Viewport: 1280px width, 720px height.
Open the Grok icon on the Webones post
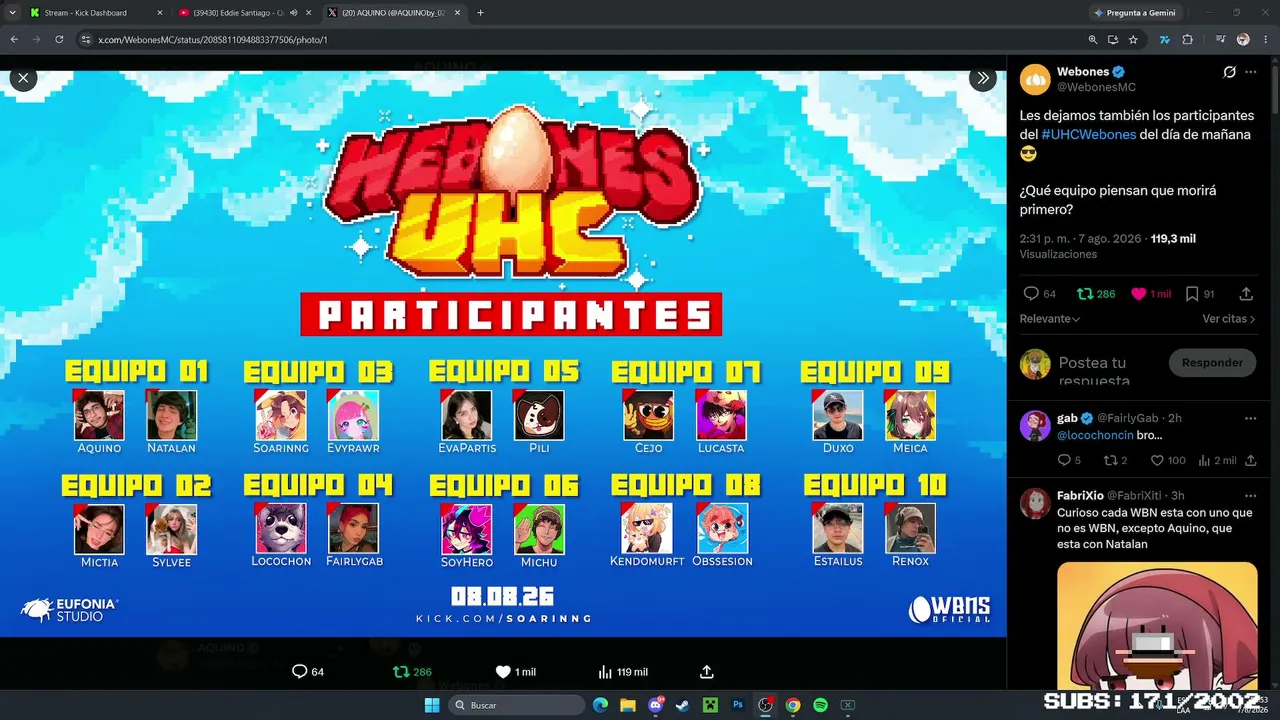tap(1229, 72)
